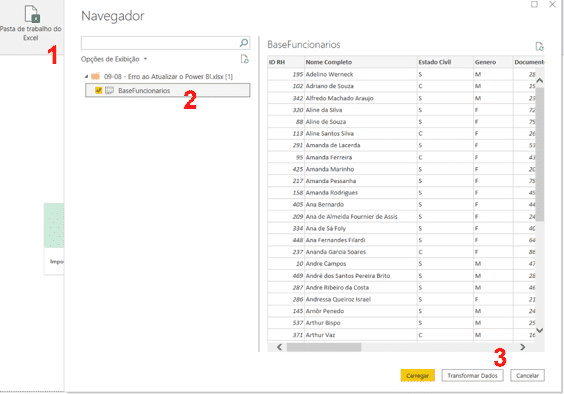Click the horizontal scrollbar thumb in preview
The width and height of the screenshot is (564, 394).
pos(324,347)
